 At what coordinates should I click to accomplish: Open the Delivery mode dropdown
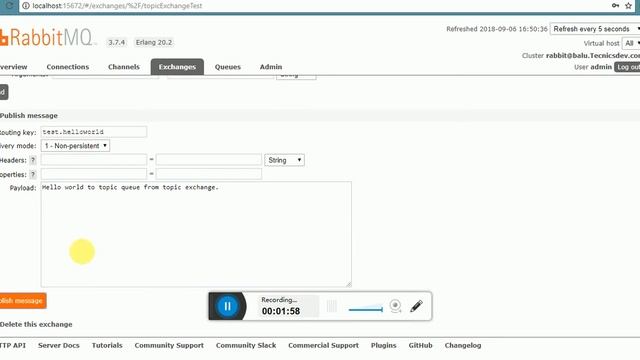pyautogui.click(x=75, y=146)
